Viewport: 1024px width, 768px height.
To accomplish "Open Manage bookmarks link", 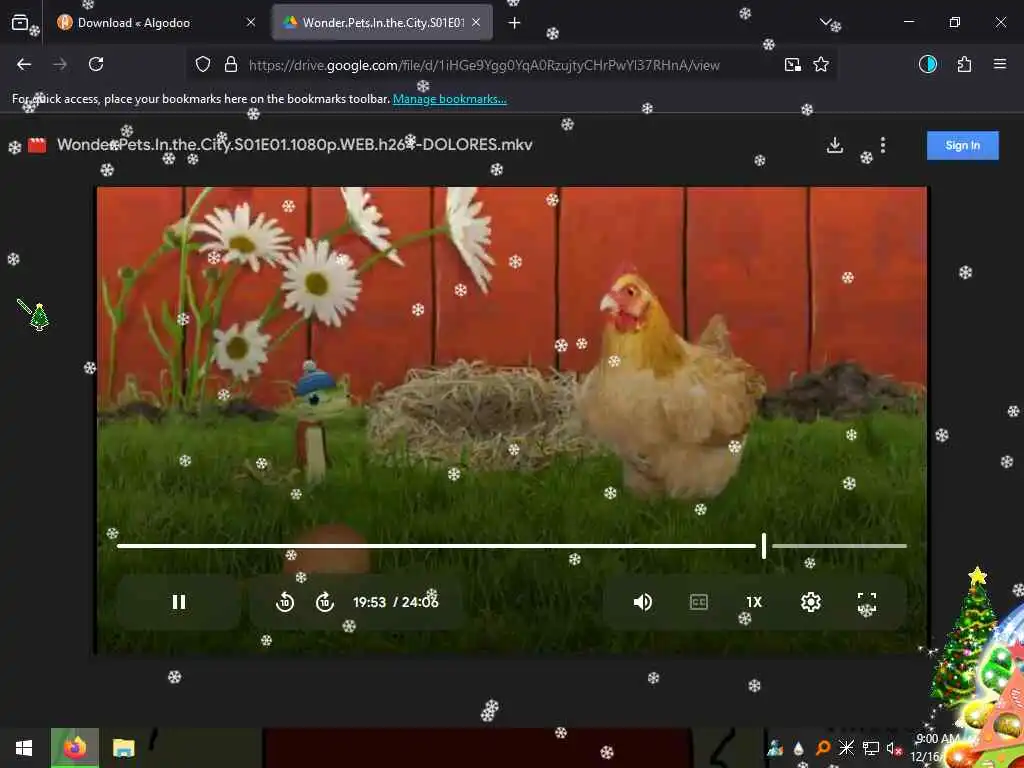I will 449,99.
